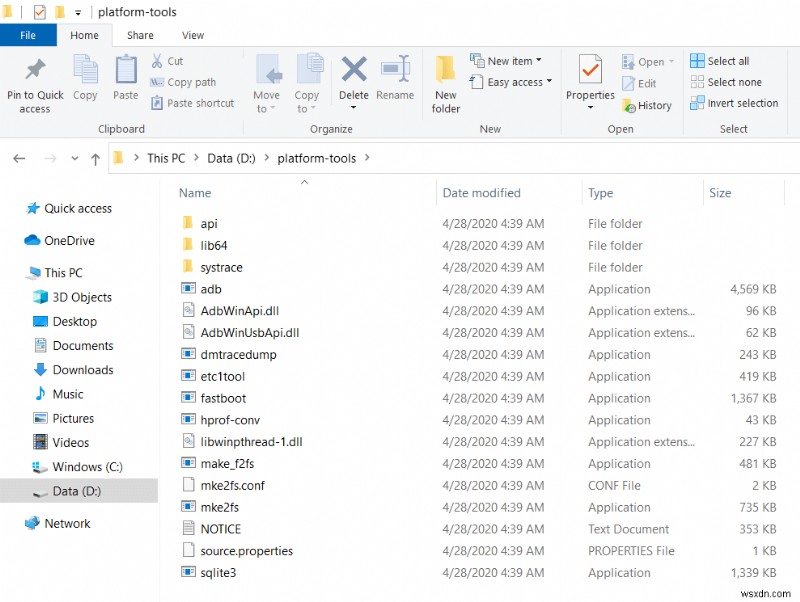The width and height of the screenshot is (800, 602).
Task: Open Pictures in sidebar
Action: tap(64, 418)
